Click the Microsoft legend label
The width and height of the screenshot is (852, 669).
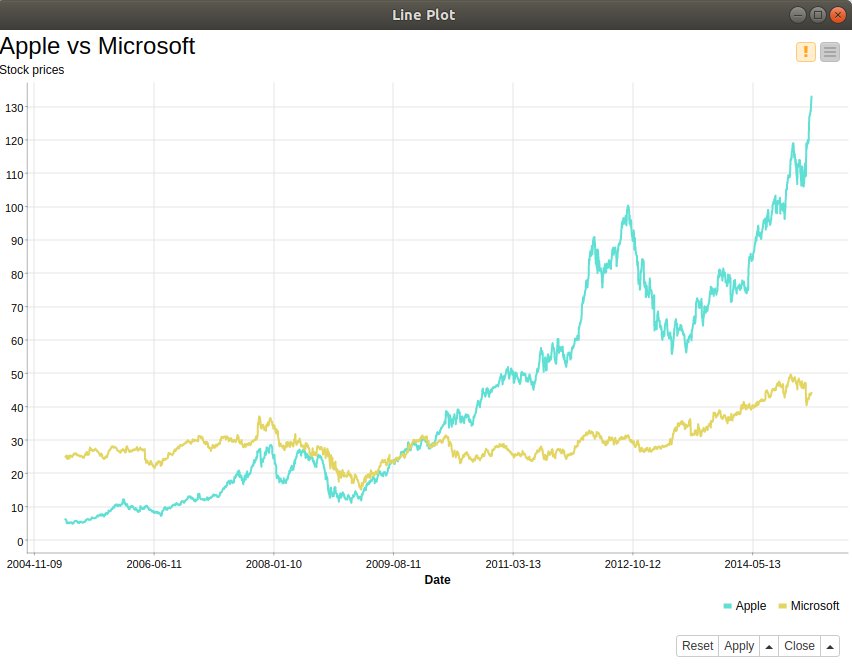point(815,606)
